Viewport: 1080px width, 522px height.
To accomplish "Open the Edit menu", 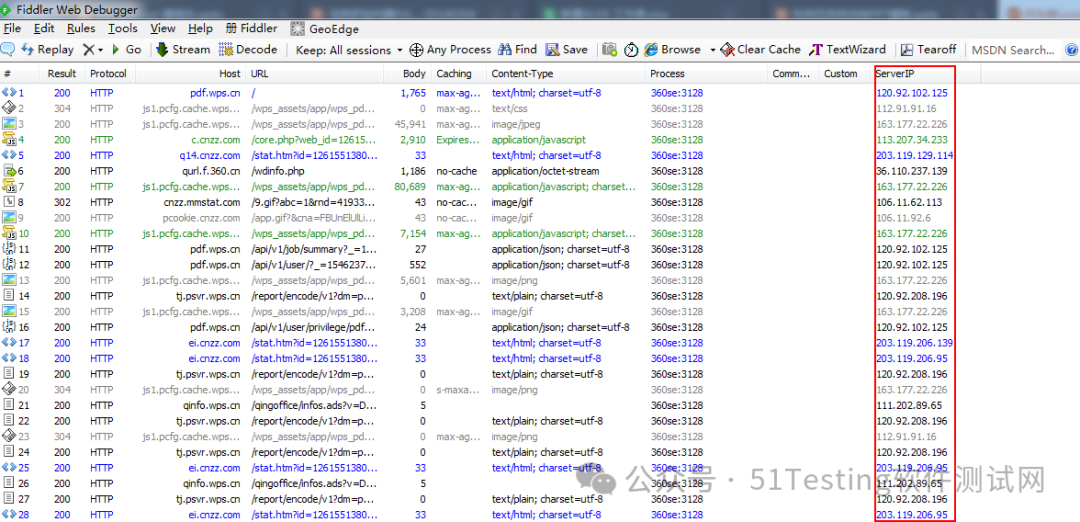I will 44,29.
